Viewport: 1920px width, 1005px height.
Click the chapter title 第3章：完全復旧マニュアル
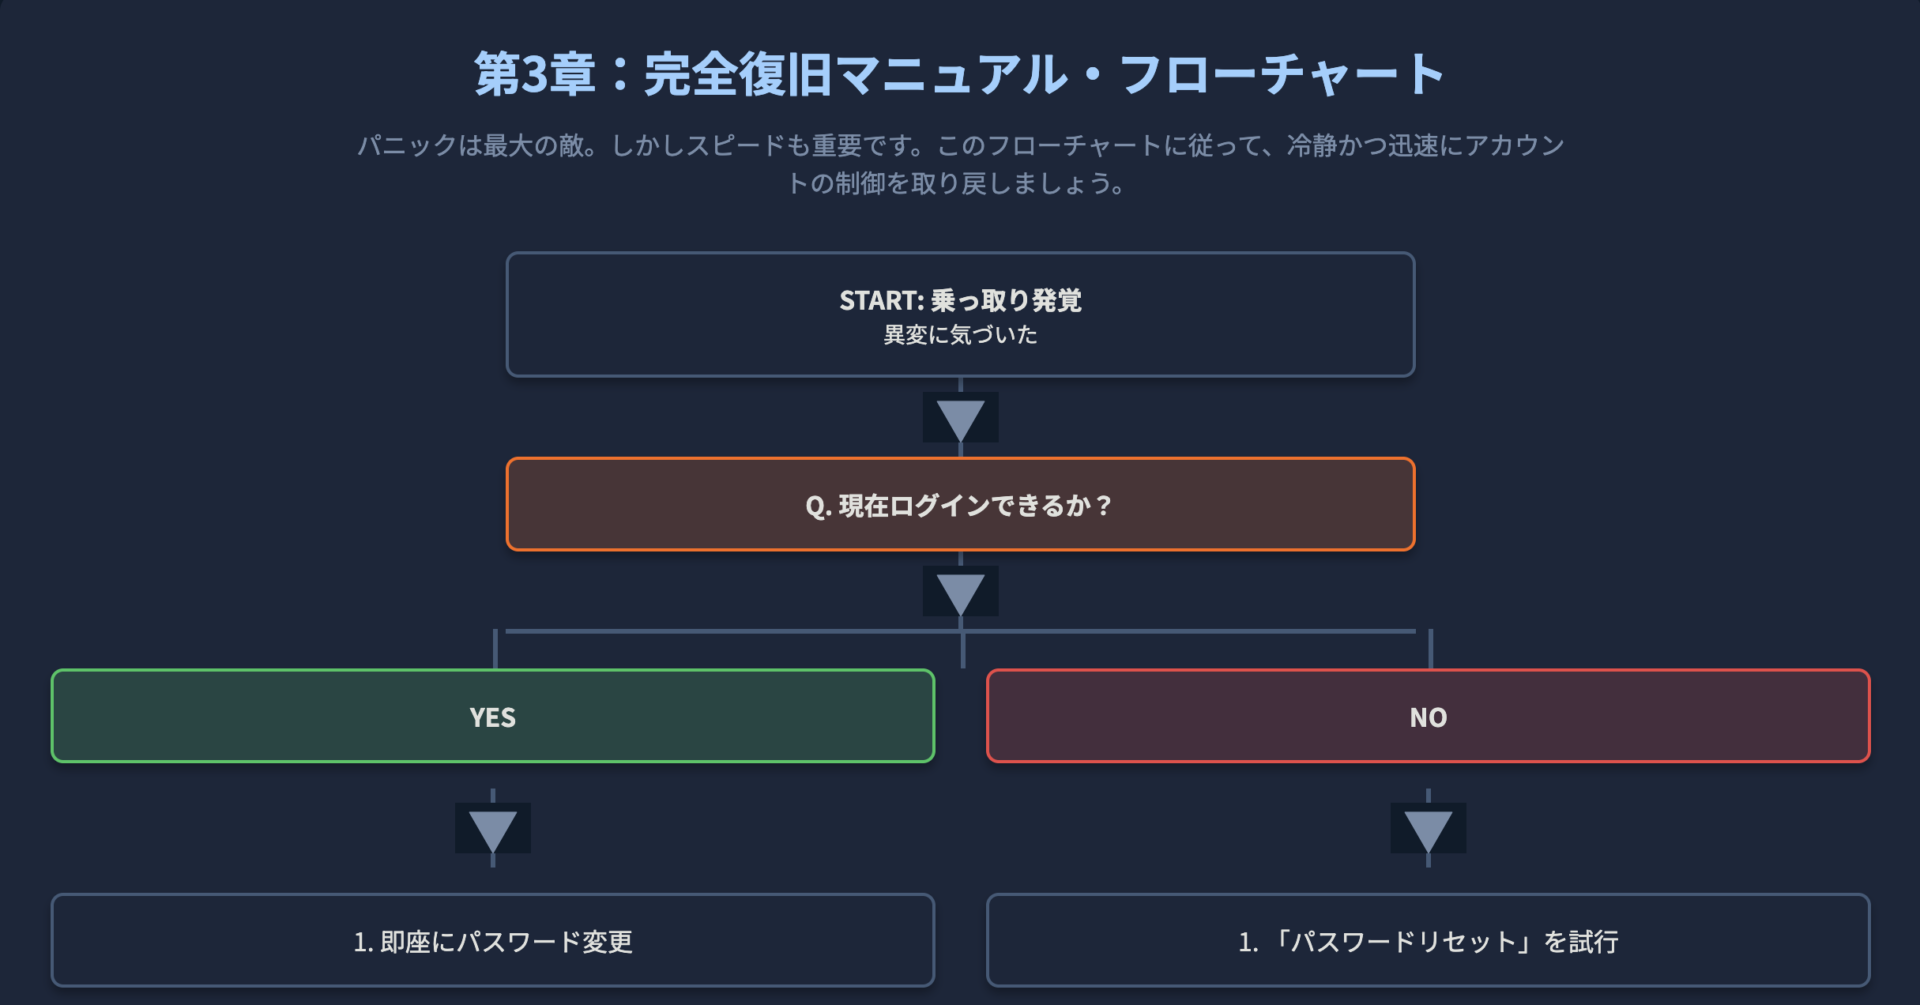coord(770,75)
